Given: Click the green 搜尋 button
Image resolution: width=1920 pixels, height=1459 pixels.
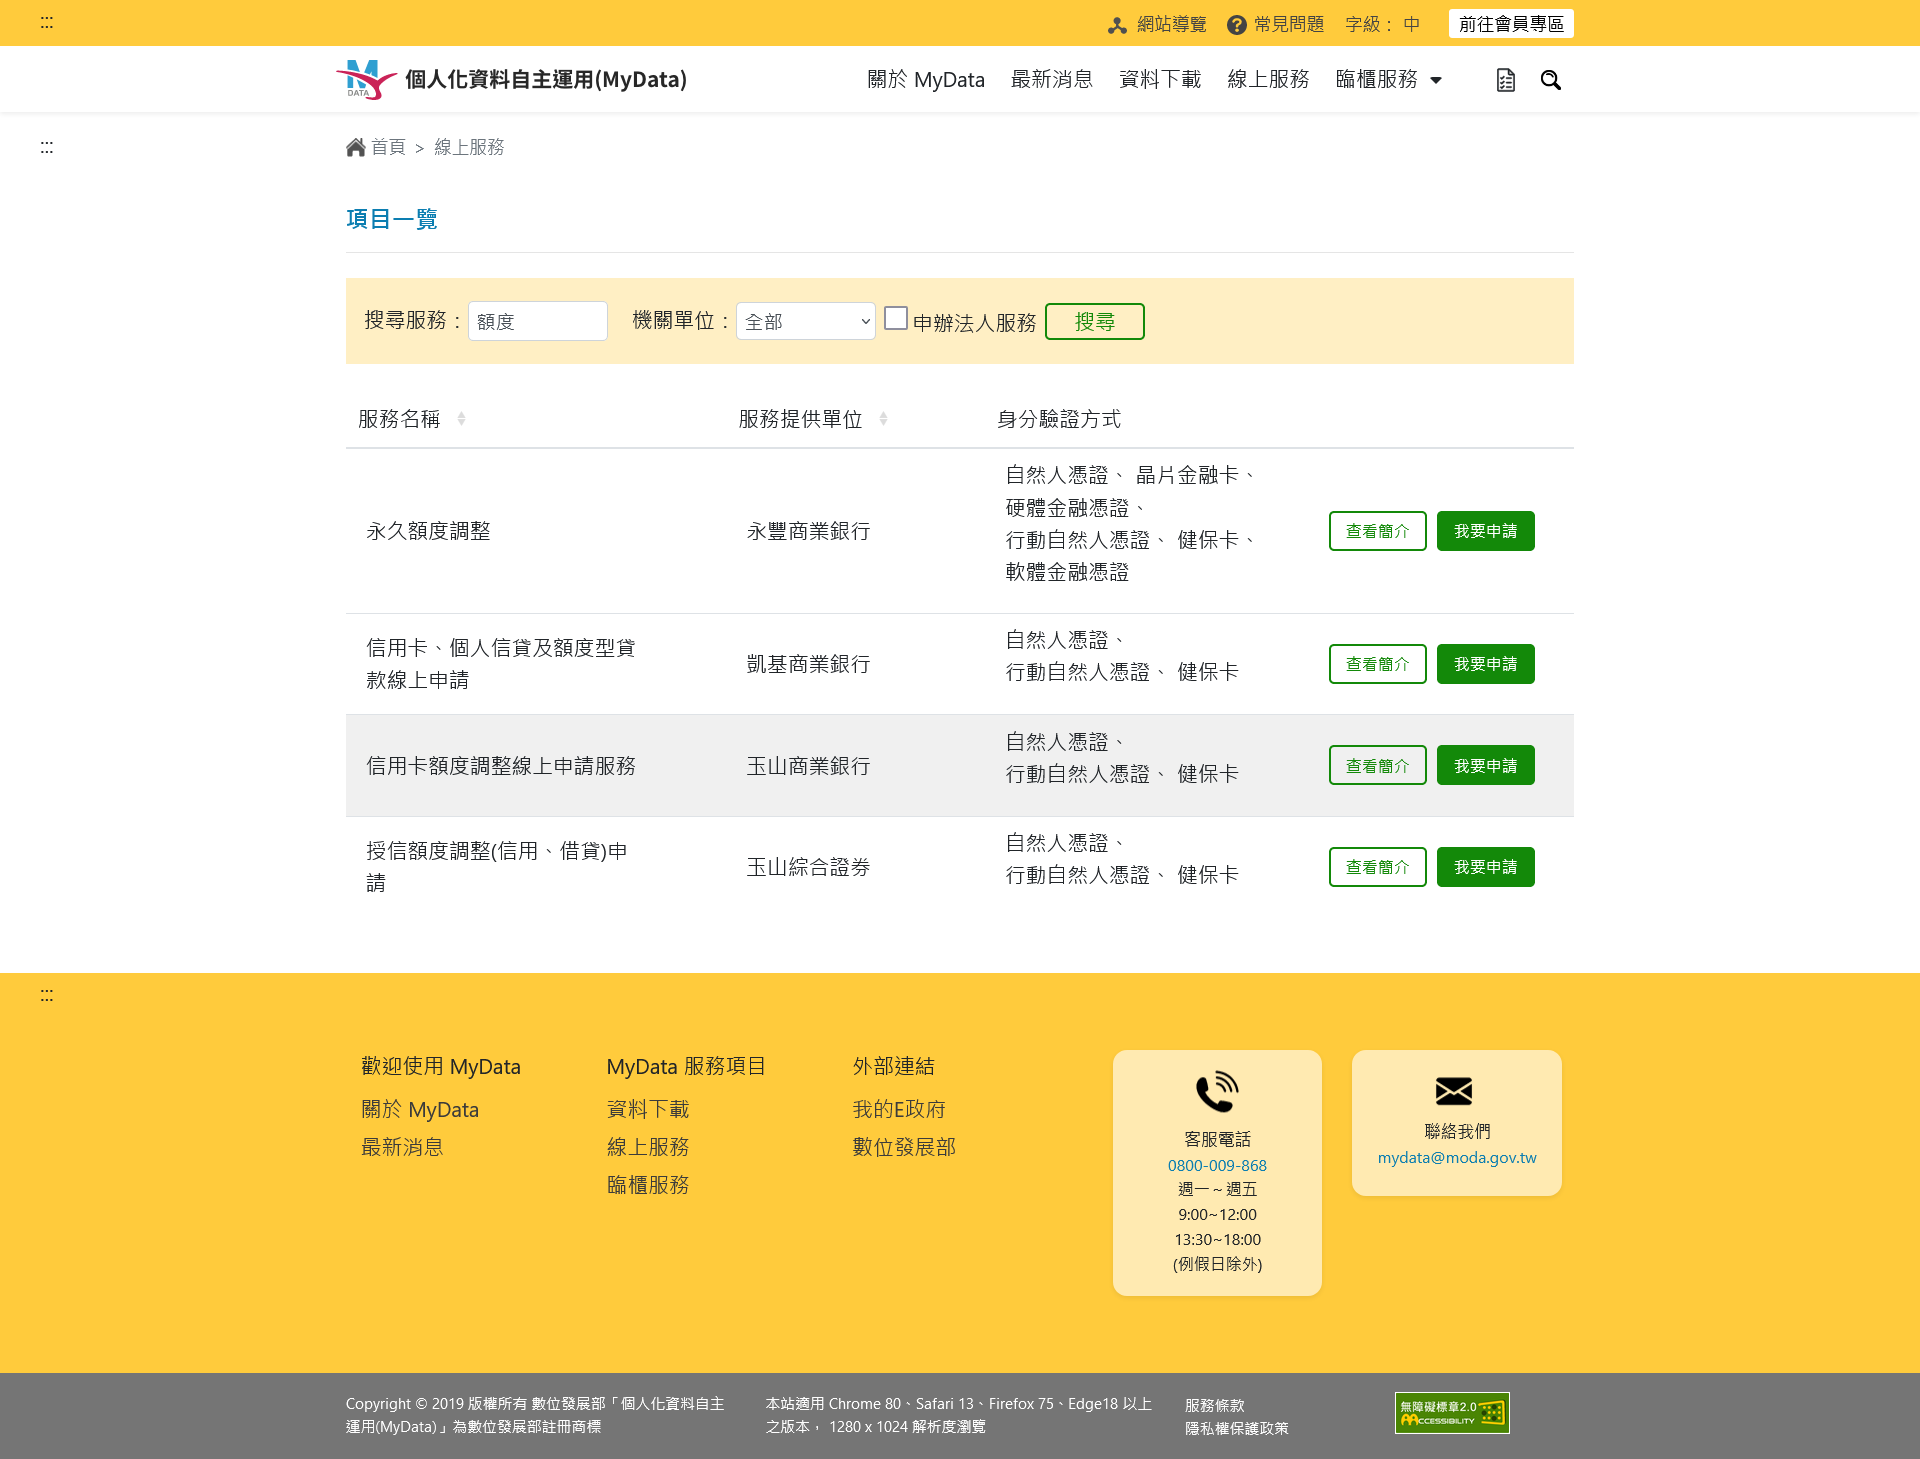Looking at the screenshot, I should 1095,321.
